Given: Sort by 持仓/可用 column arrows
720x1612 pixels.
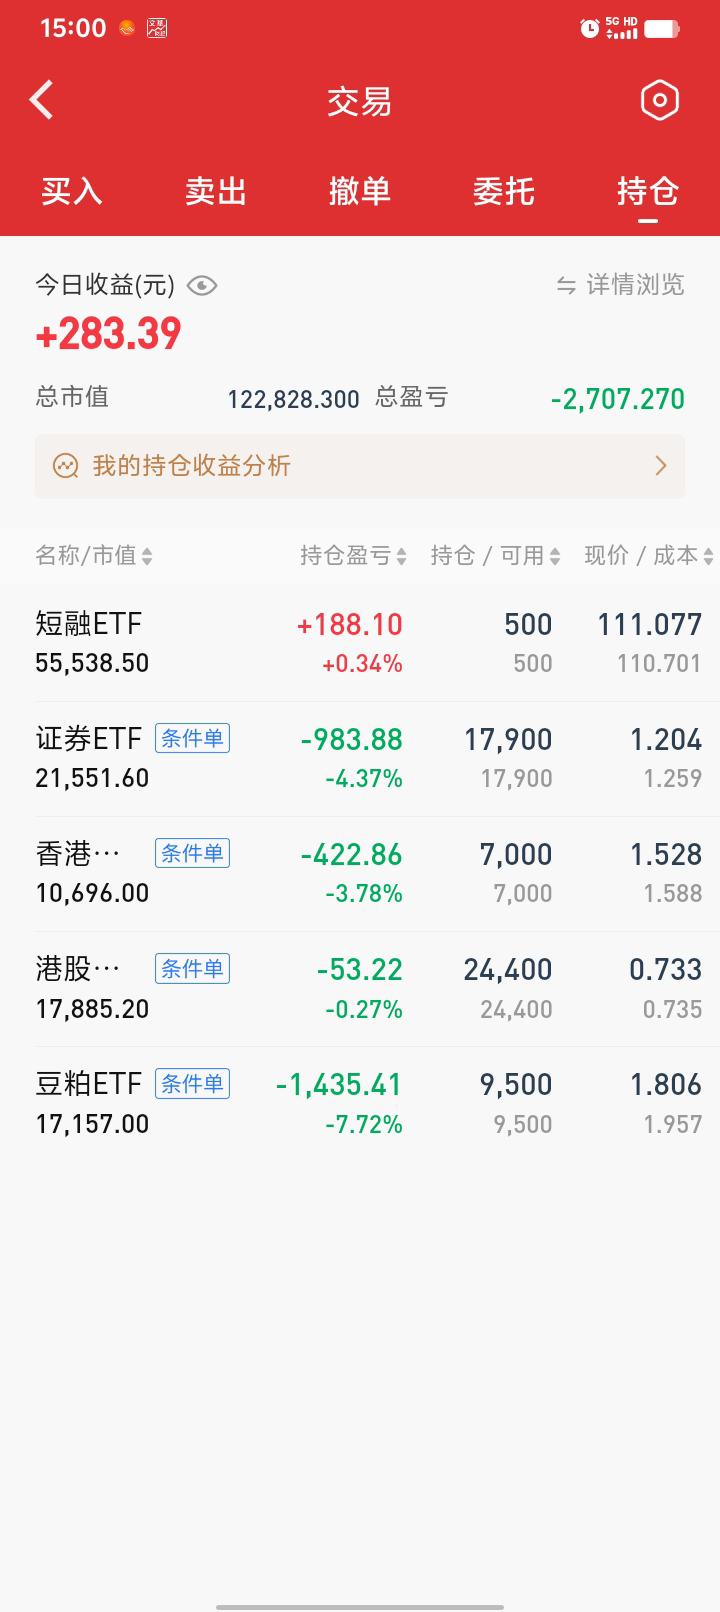Looking at the screenshot, I should coord(555,556).
